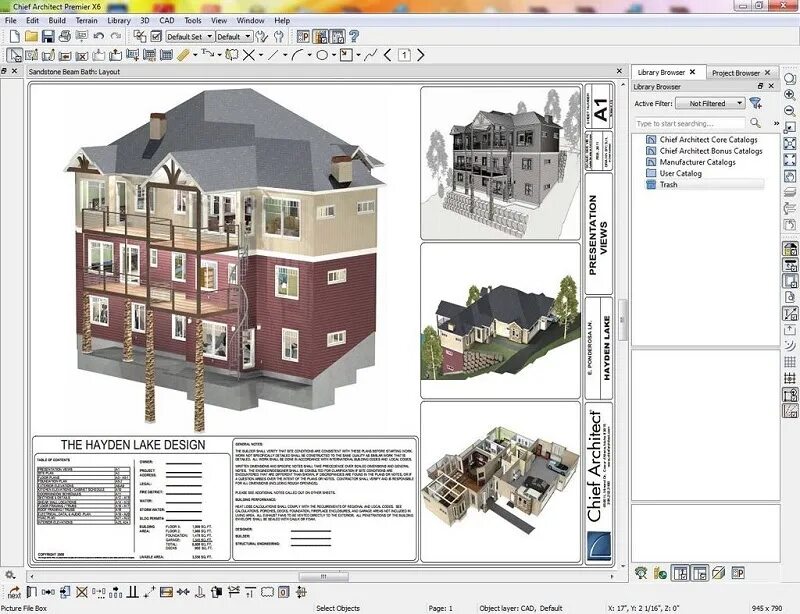Open the Active Filter Not Filtered dropdown

point(709,103)
